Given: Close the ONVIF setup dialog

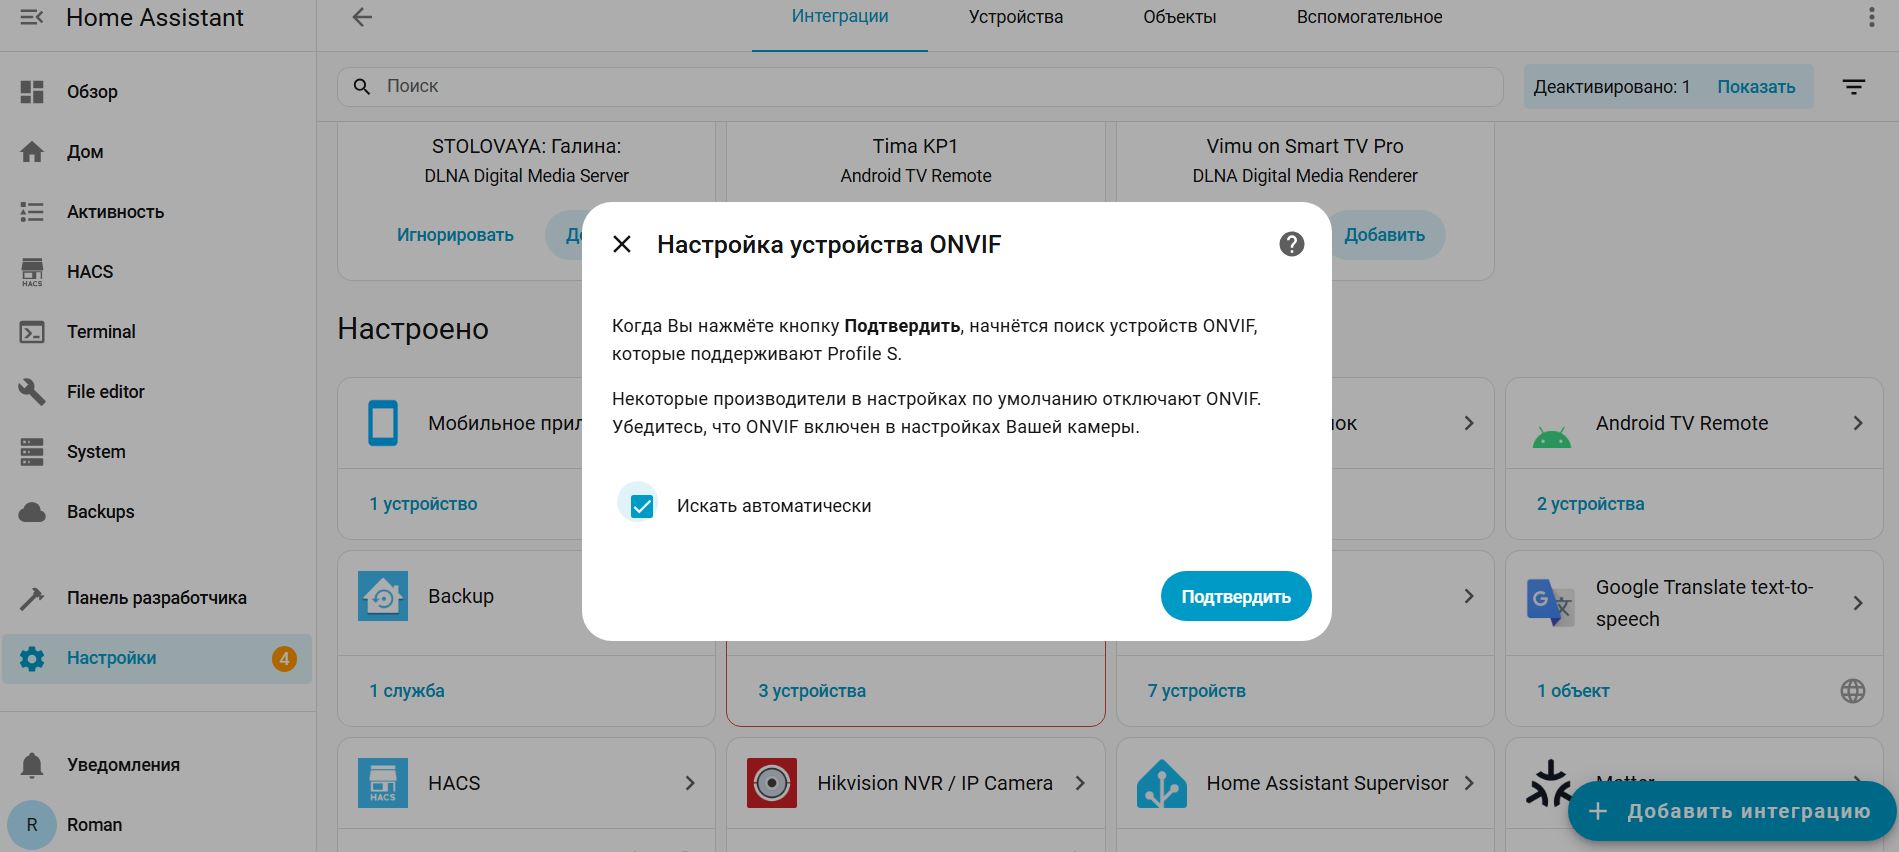Looking at the screenshot, I should click(622, 244).
